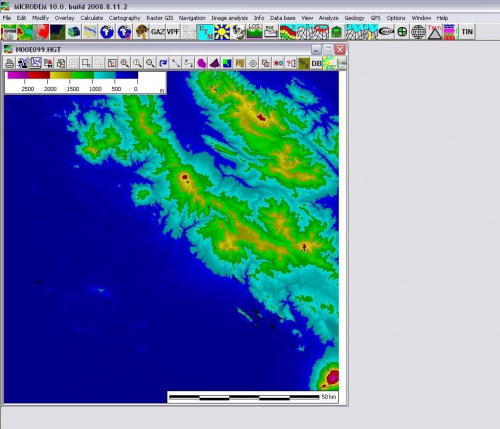Click the zoom in magnifier icon
Viewport: 500px width, 429px height.
[125, 63]
